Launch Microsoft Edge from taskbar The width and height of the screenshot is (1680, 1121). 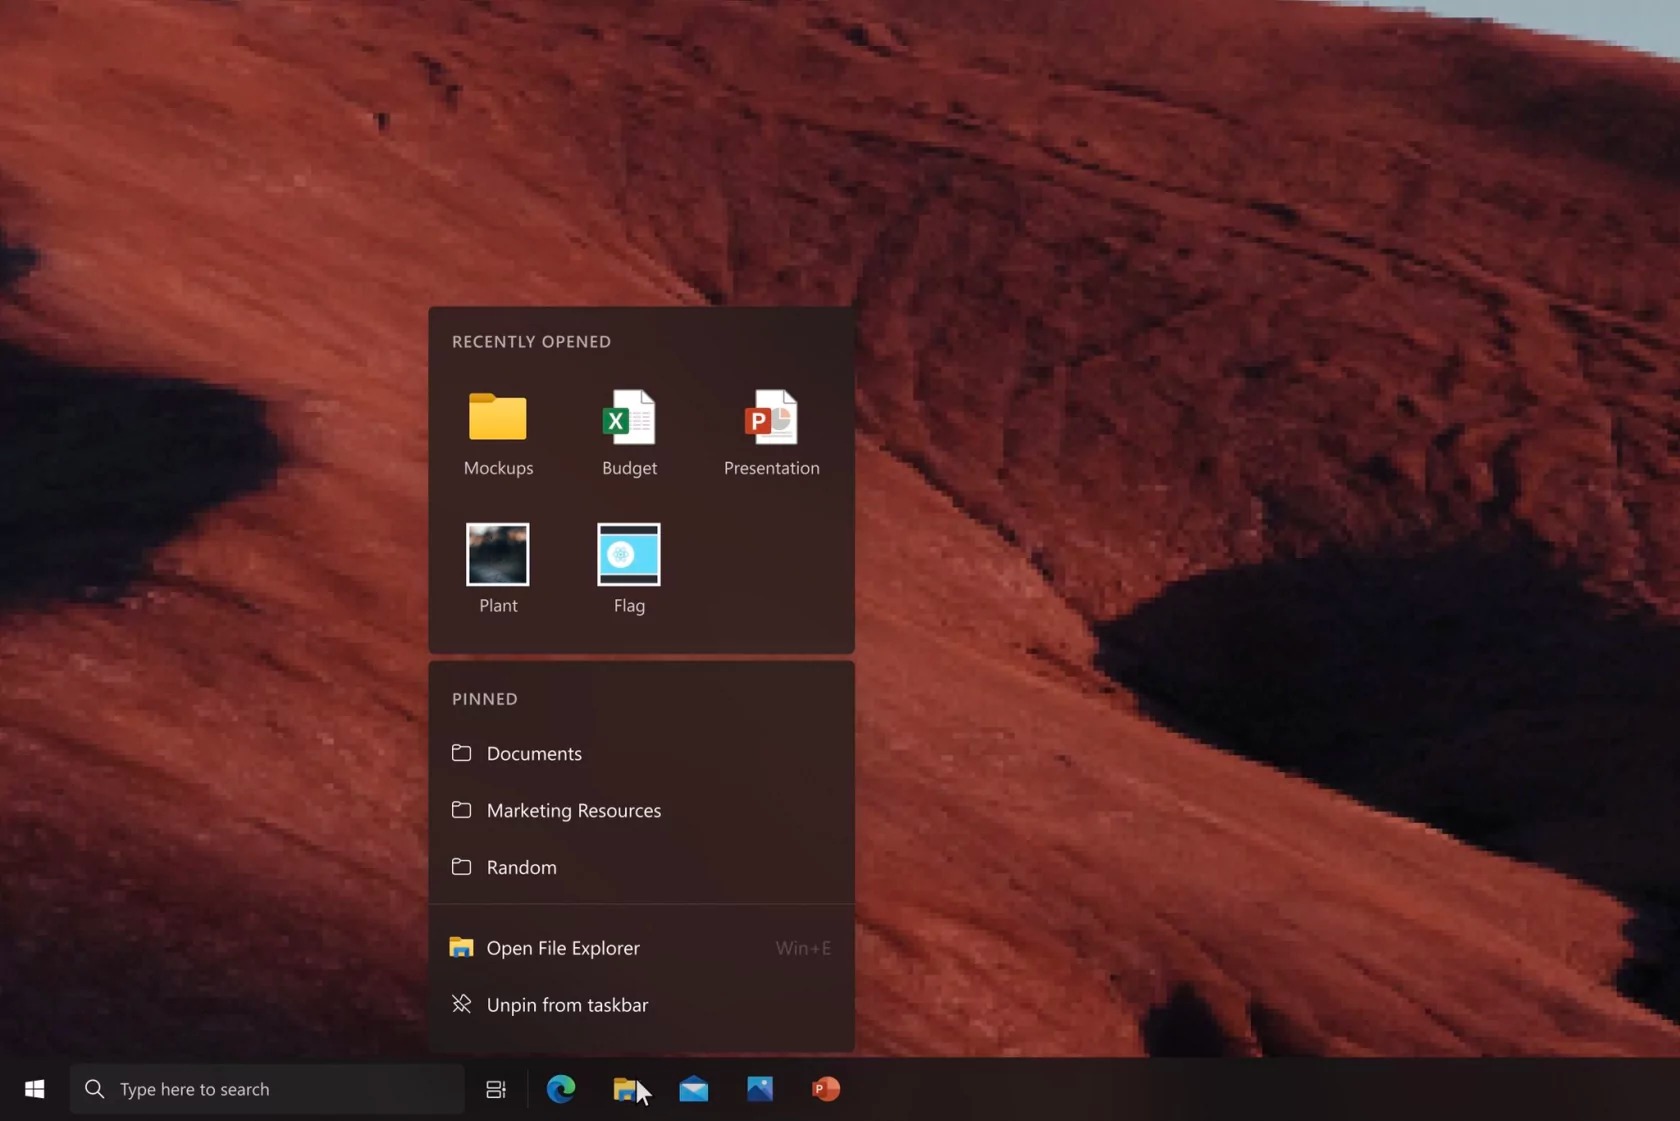[561, 1089]
